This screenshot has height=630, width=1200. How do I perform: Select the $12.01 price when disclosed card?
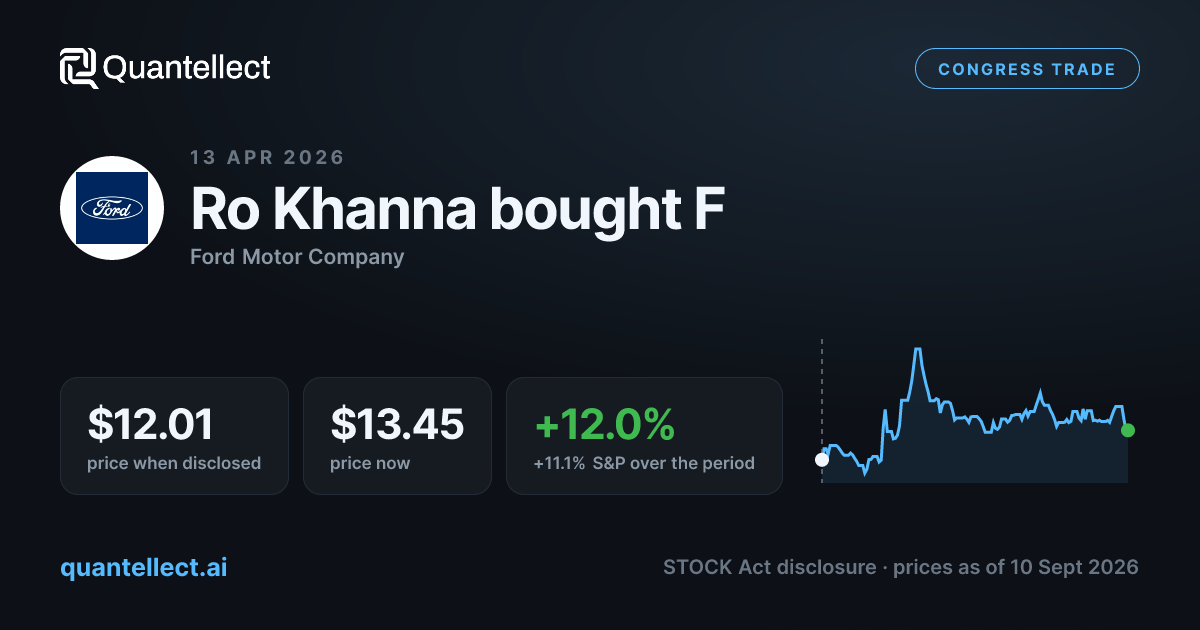click(174, 436)
